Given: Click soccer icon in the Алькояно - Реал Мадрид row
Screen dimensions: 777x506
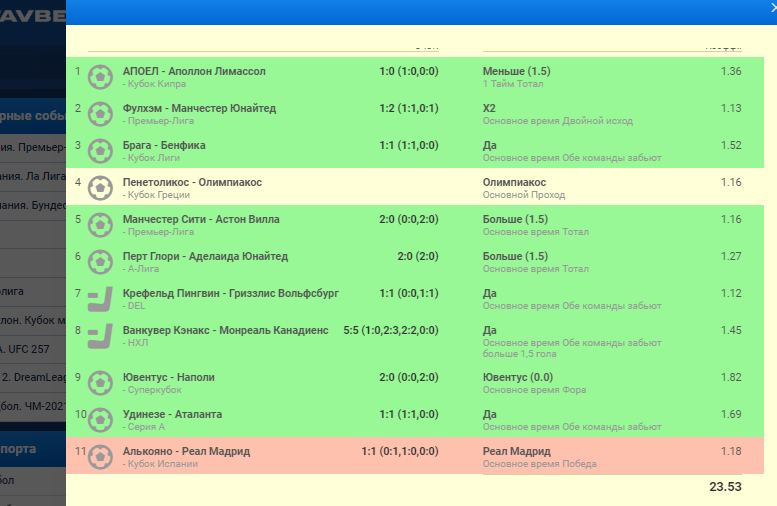Looking at the screenshot, I should (99, 457).
